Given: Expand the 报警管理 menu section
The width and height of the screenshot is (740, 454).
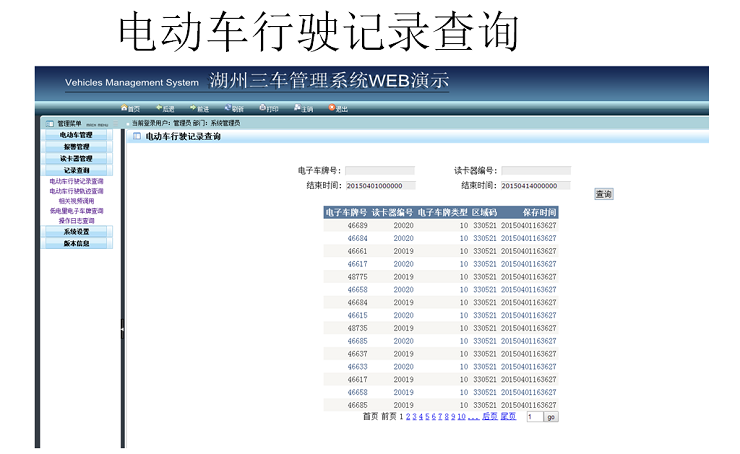Looking at the screenshot, I should click(x=76, y=147).
